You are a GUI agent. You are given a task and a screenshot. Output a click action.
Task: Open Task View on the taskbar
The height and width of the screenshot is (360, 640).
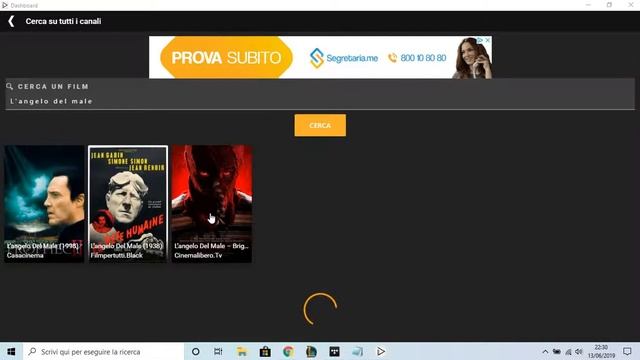pyautogui.click(x=218, y=351)
